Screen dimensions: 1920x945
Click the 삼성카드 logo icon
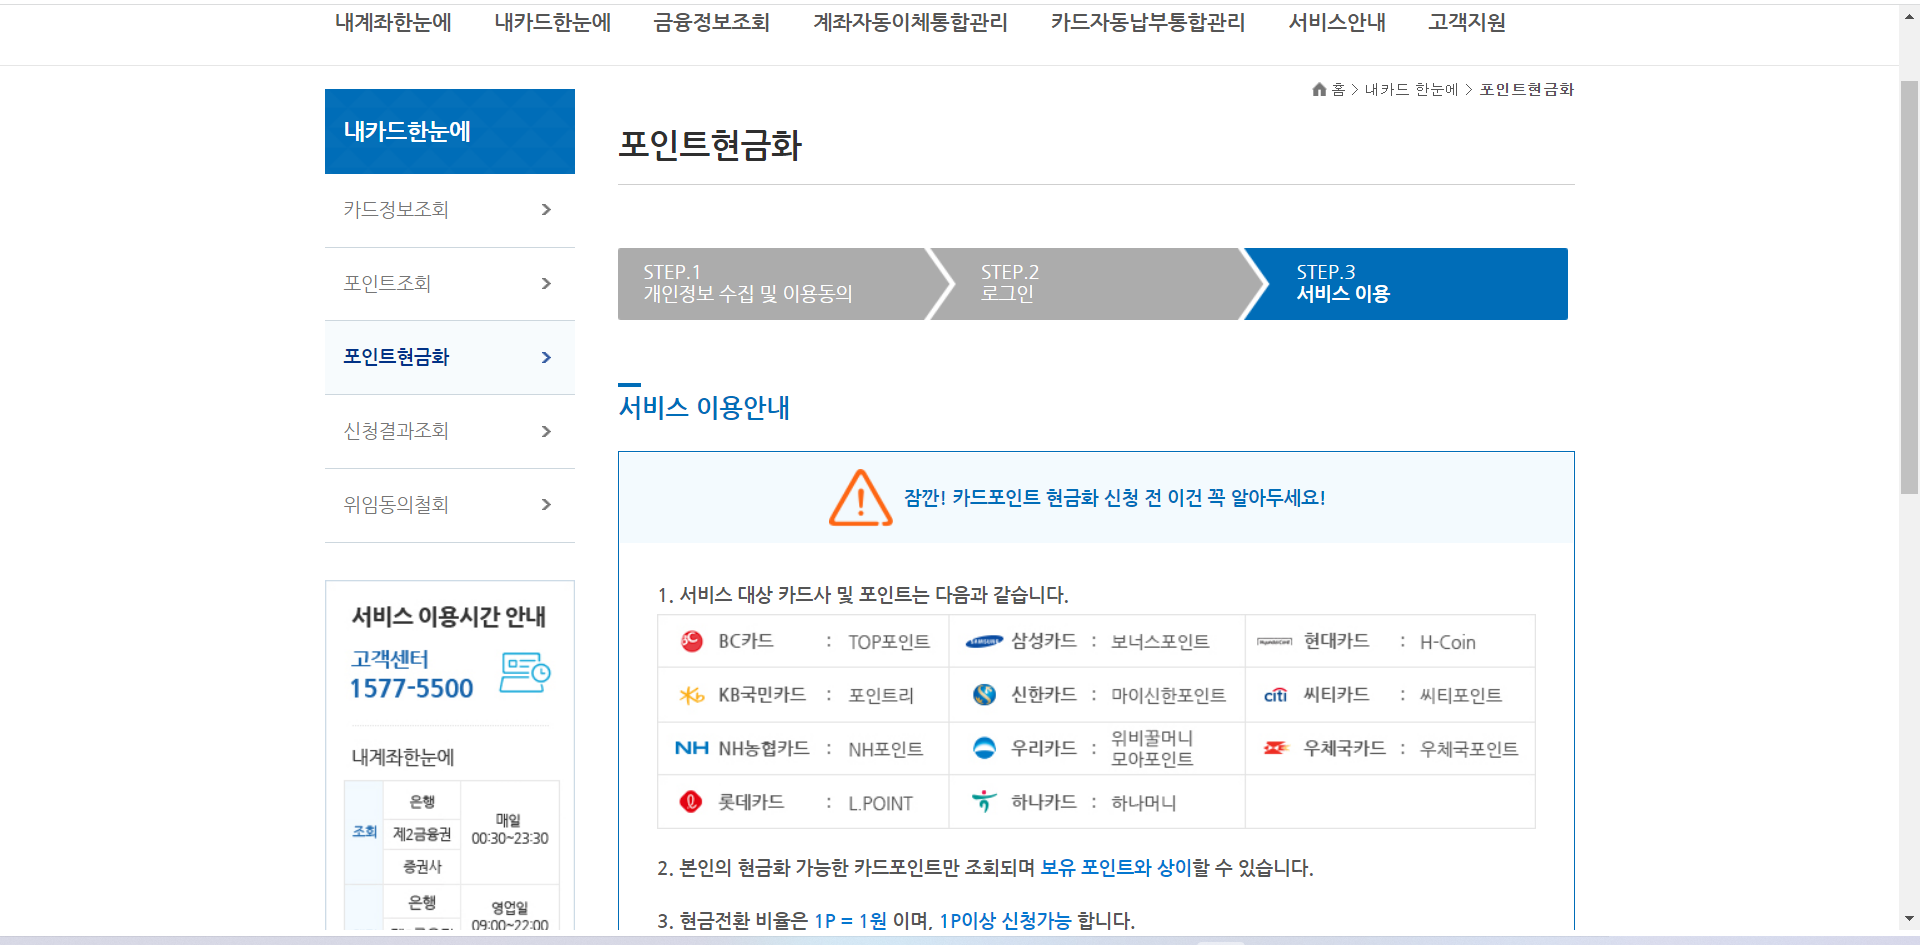[x=984, y=642]
